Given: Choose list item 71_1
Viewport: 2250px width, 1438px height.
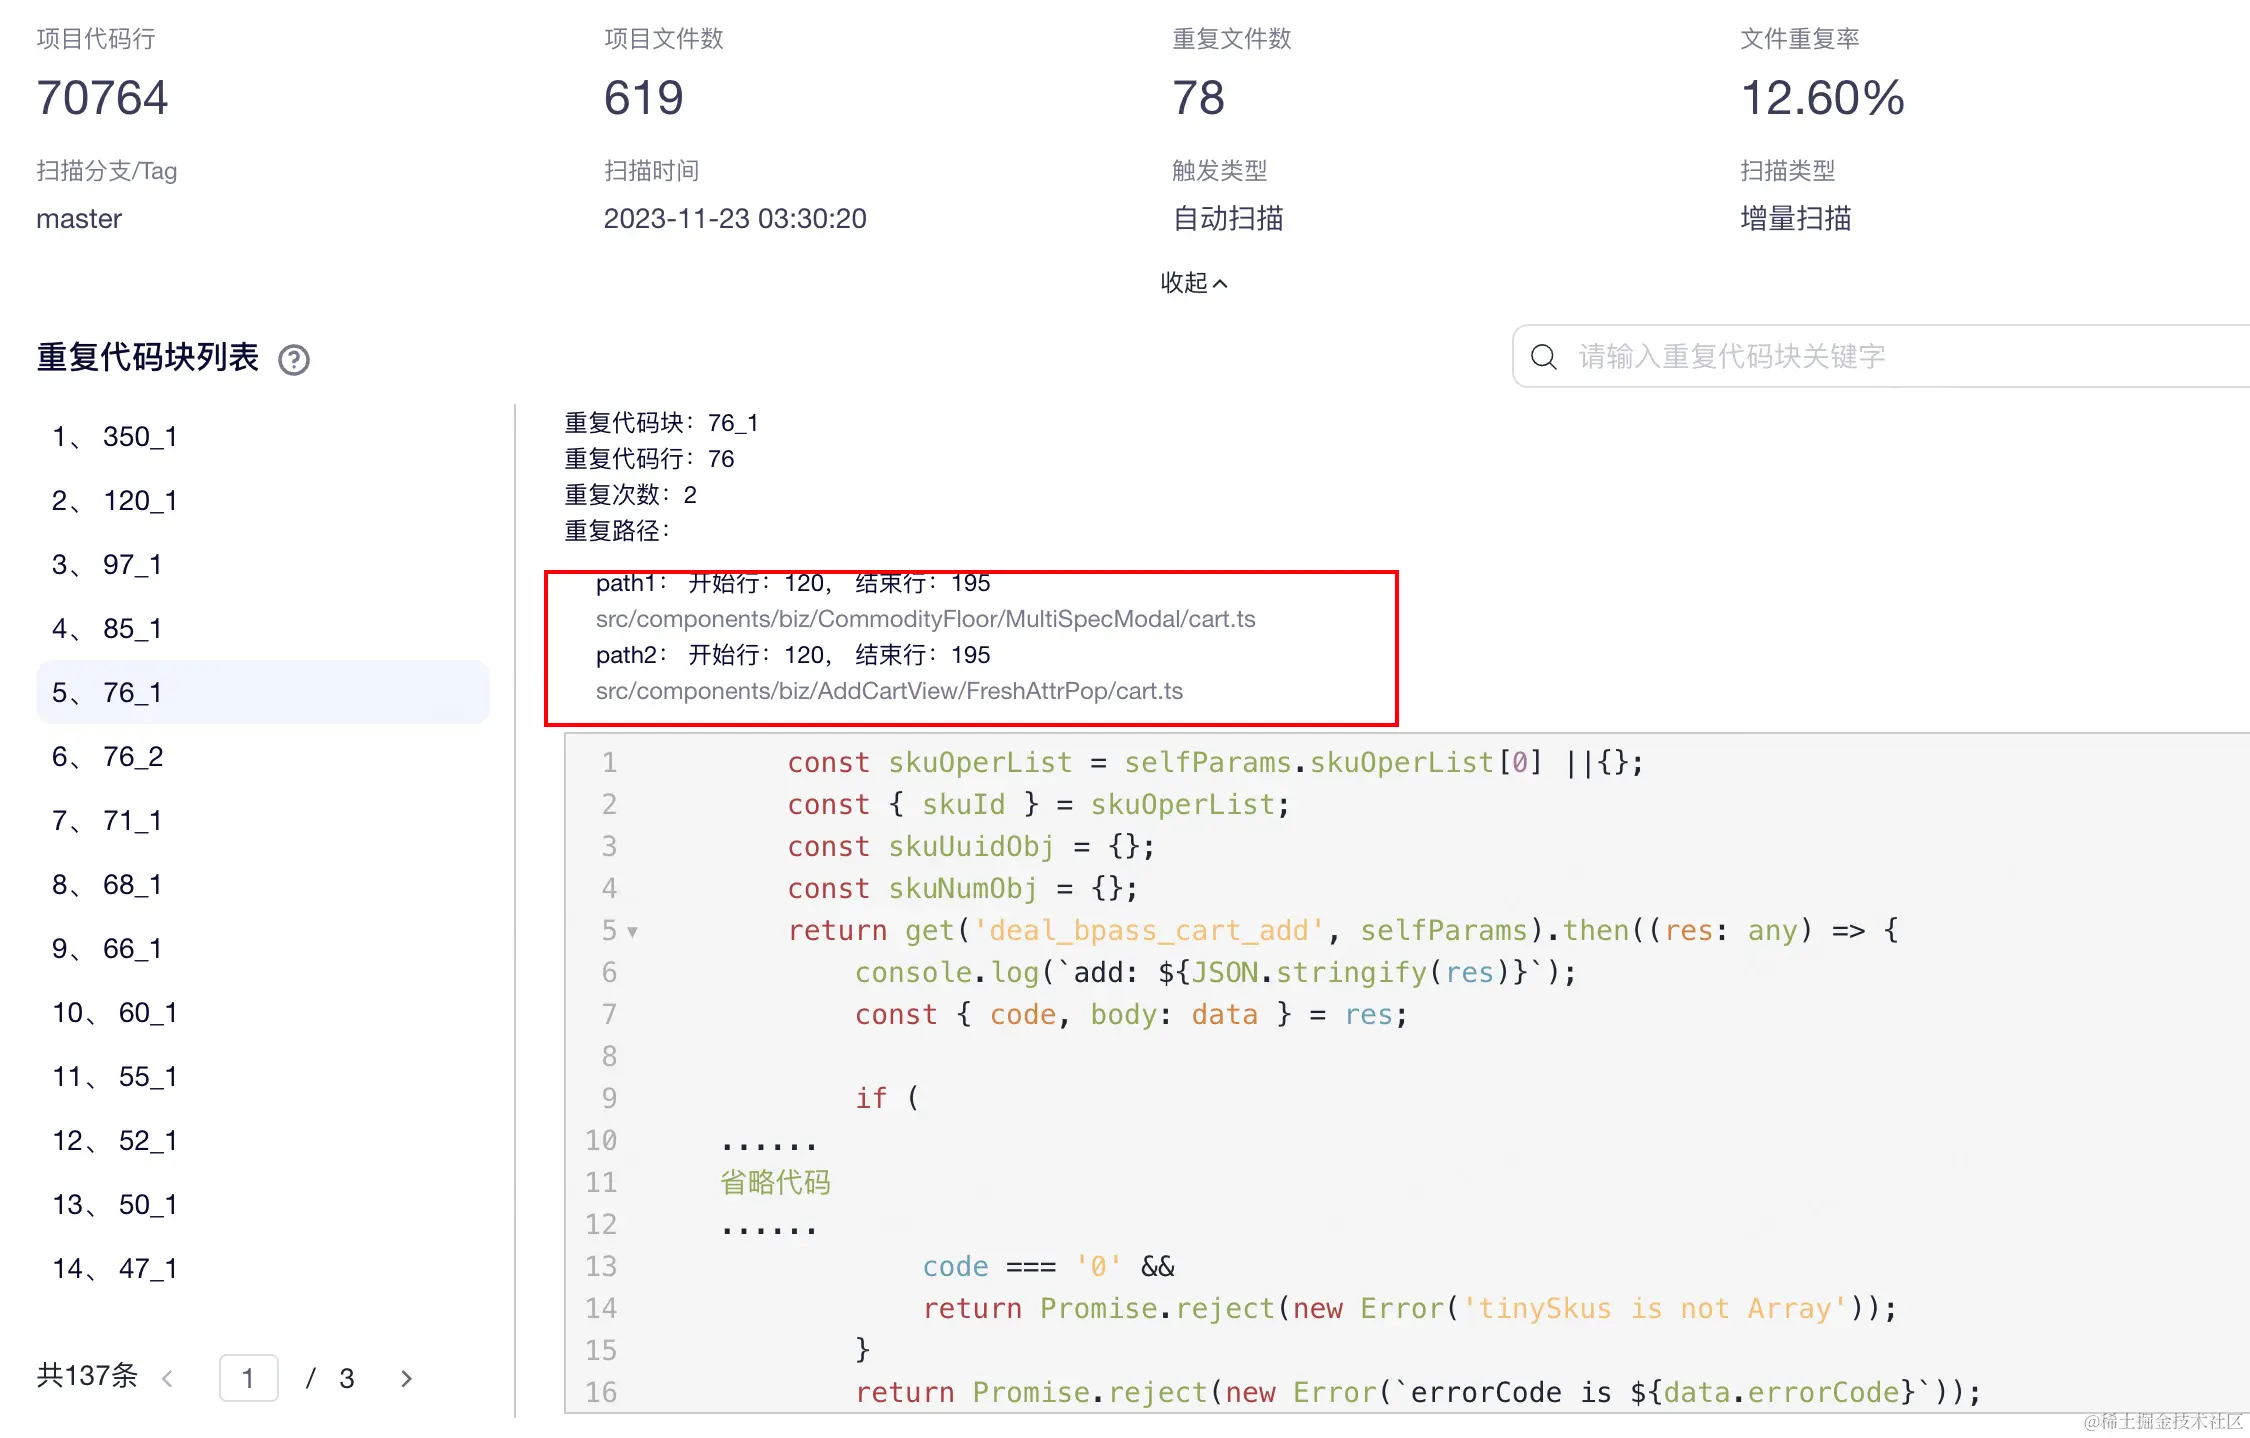Looking at the screenshot, I should 132,821.
